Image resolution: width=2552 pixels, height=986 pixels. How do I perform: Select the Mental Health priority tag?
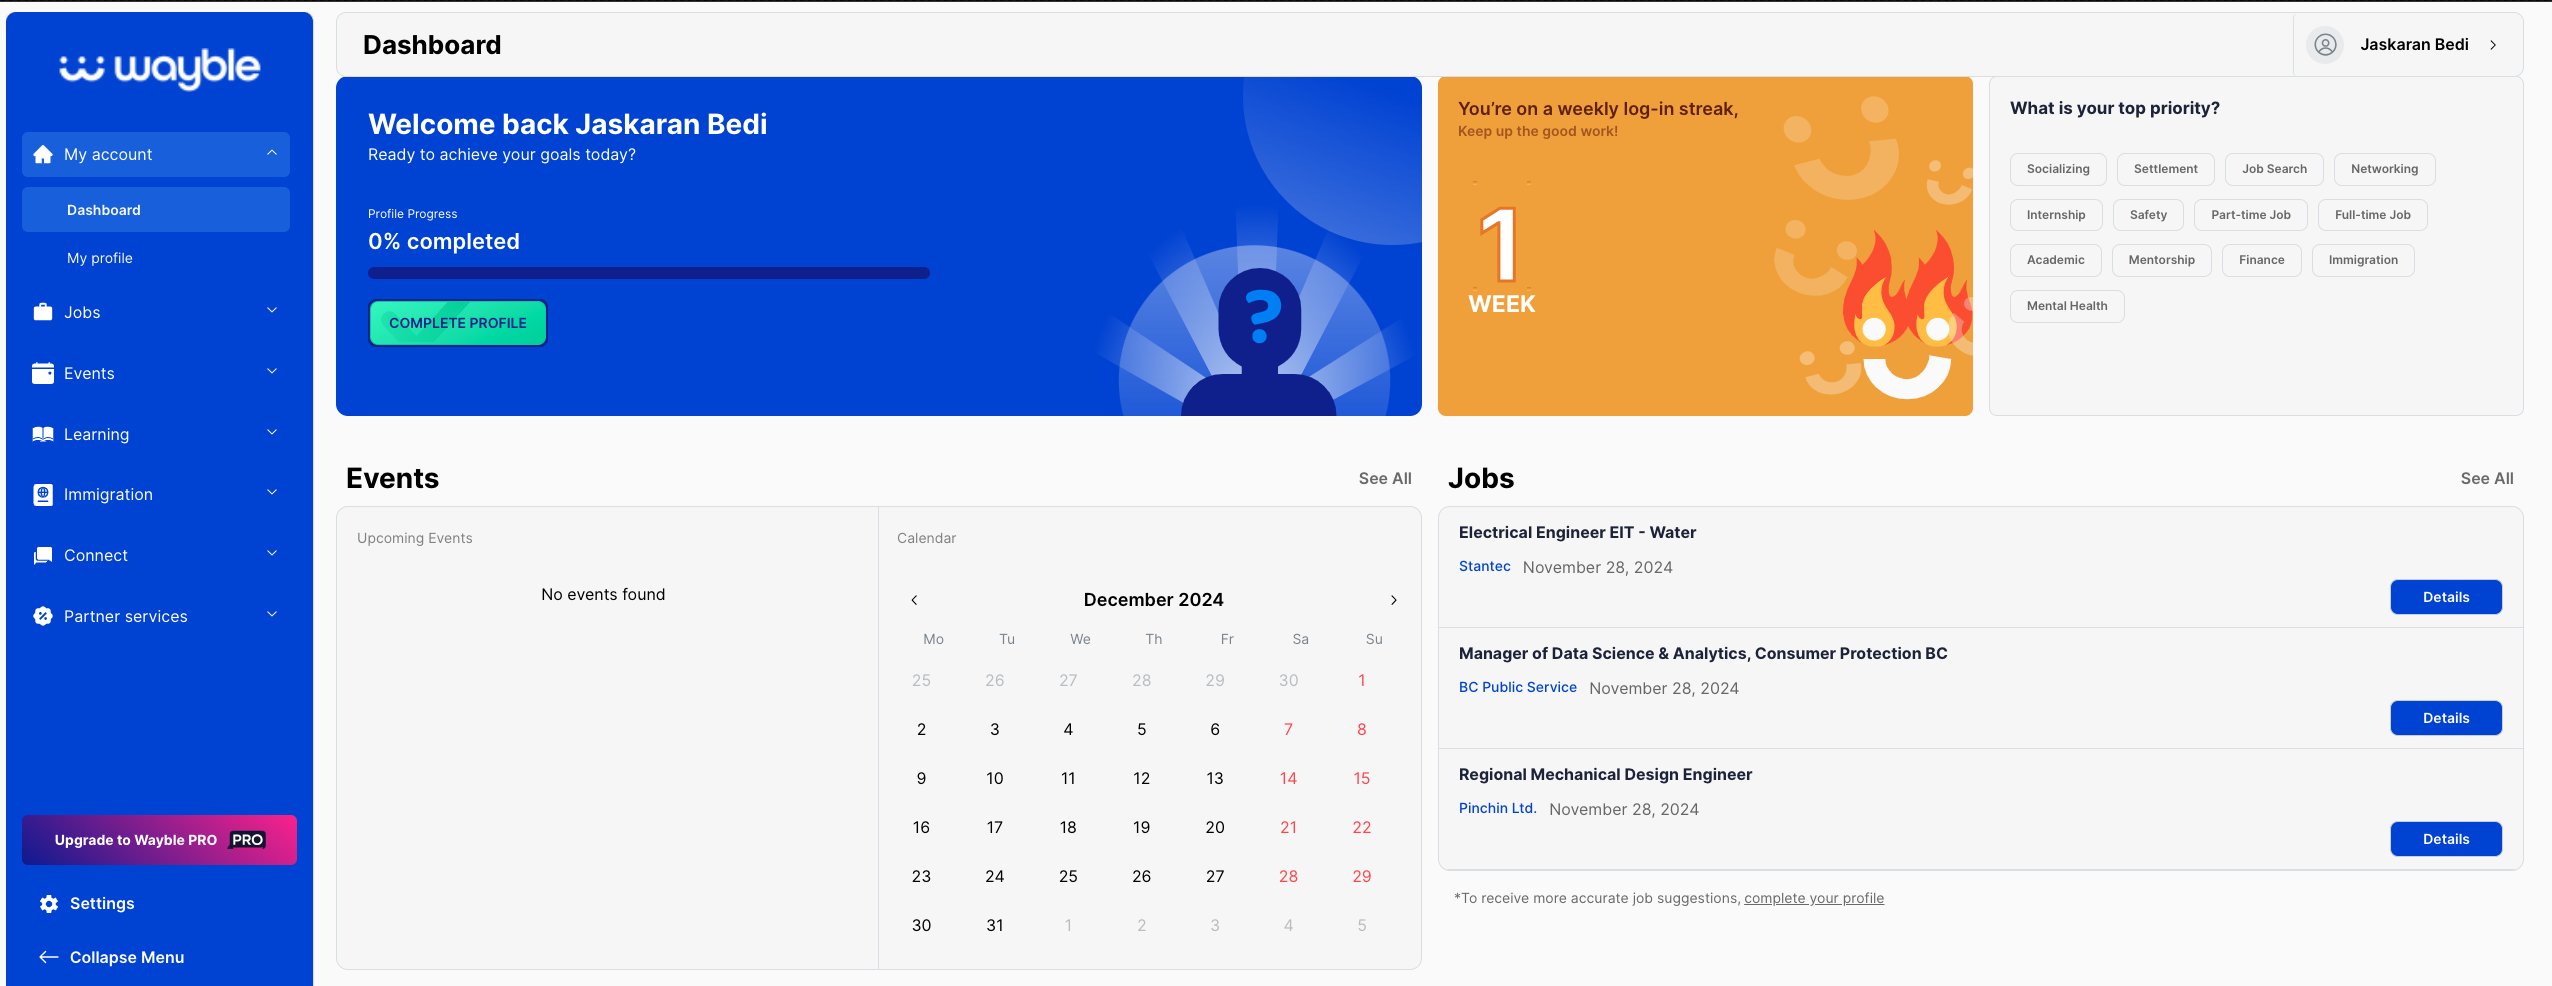pos(2066,306)
